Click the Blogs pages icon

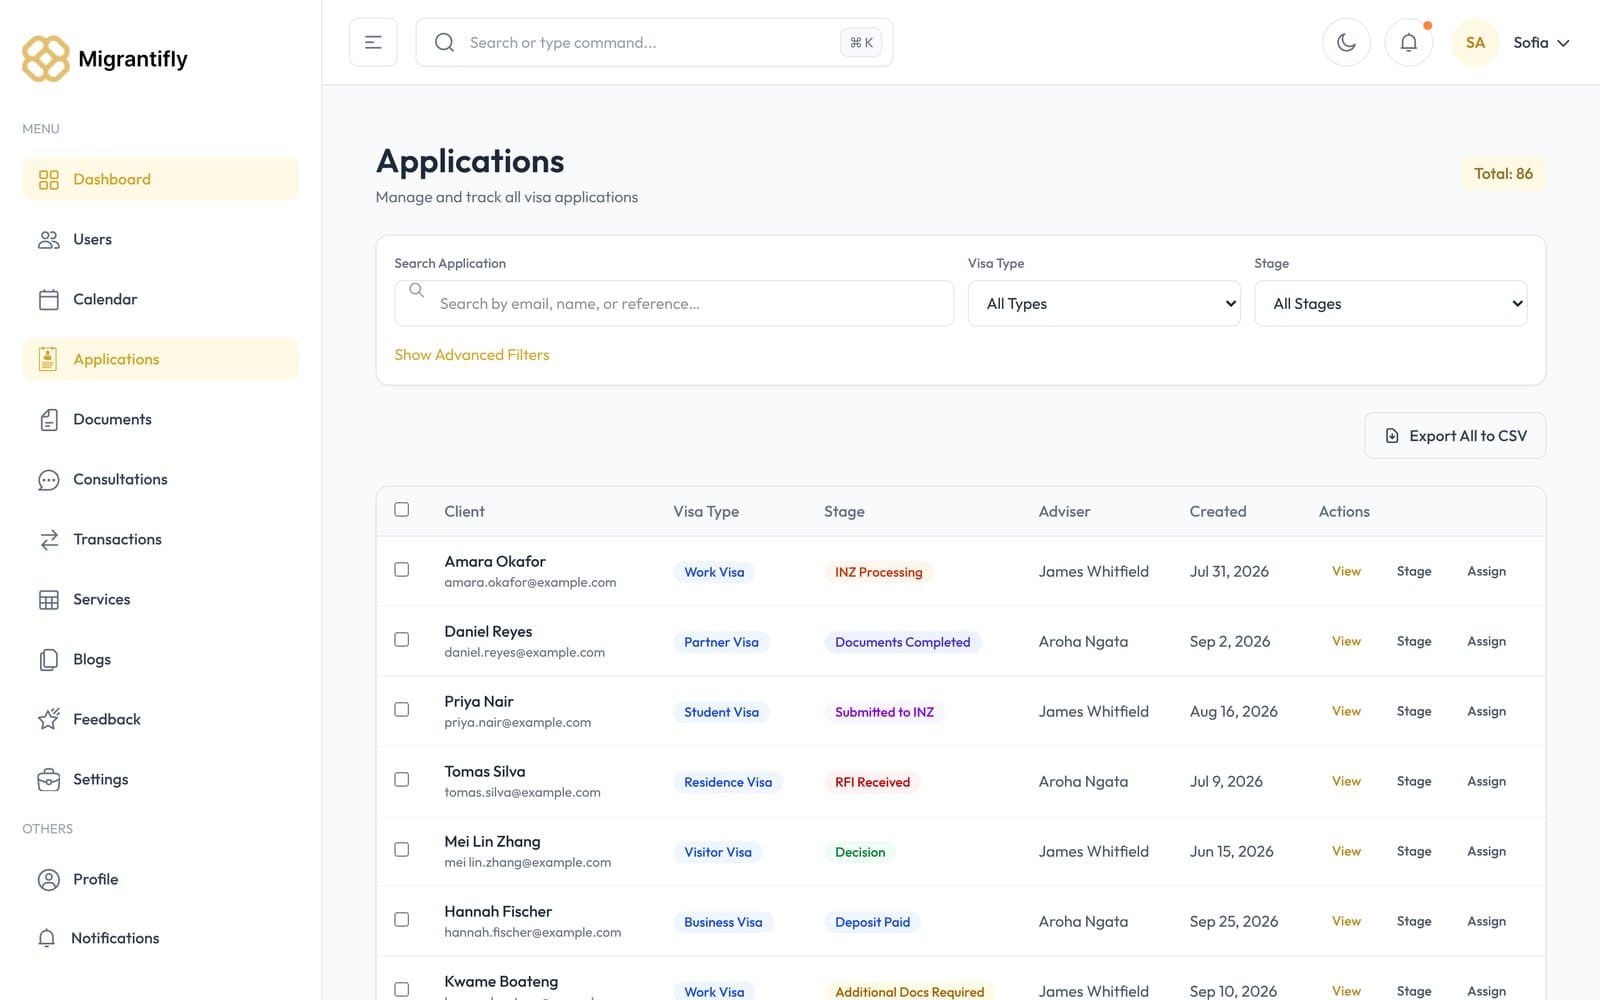click(48, 659)
